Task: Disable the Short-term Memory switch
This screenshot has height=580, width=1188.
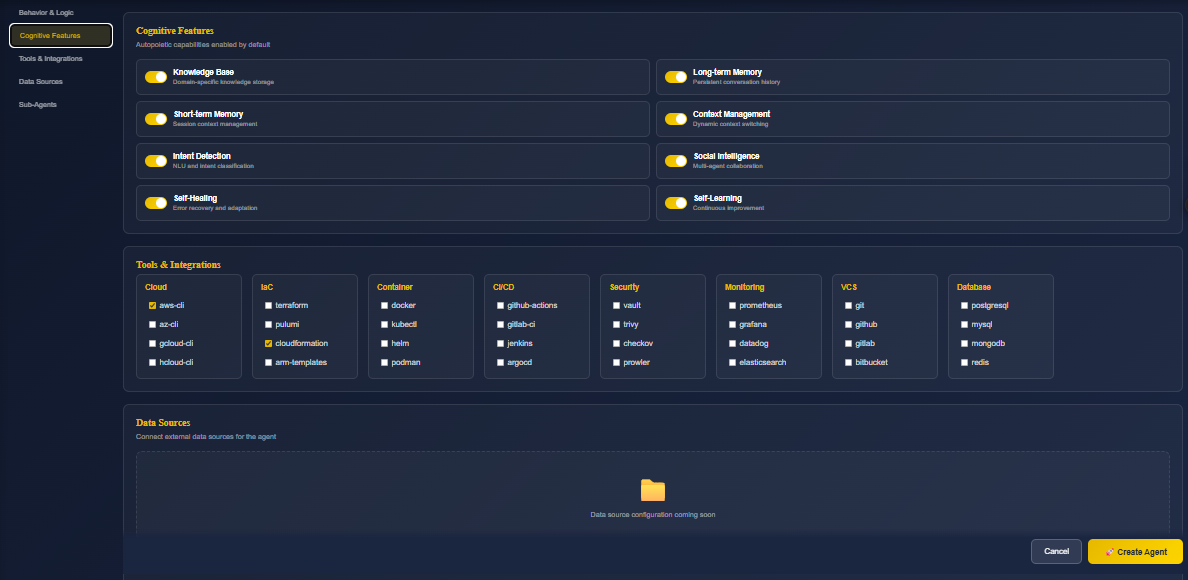Action: pyautogui.click(x=156, y=119)
